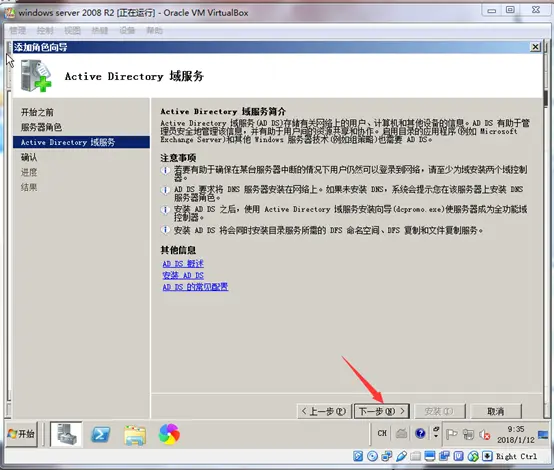
Task: Click the 其他信息 heading
Action: point(178,250)
